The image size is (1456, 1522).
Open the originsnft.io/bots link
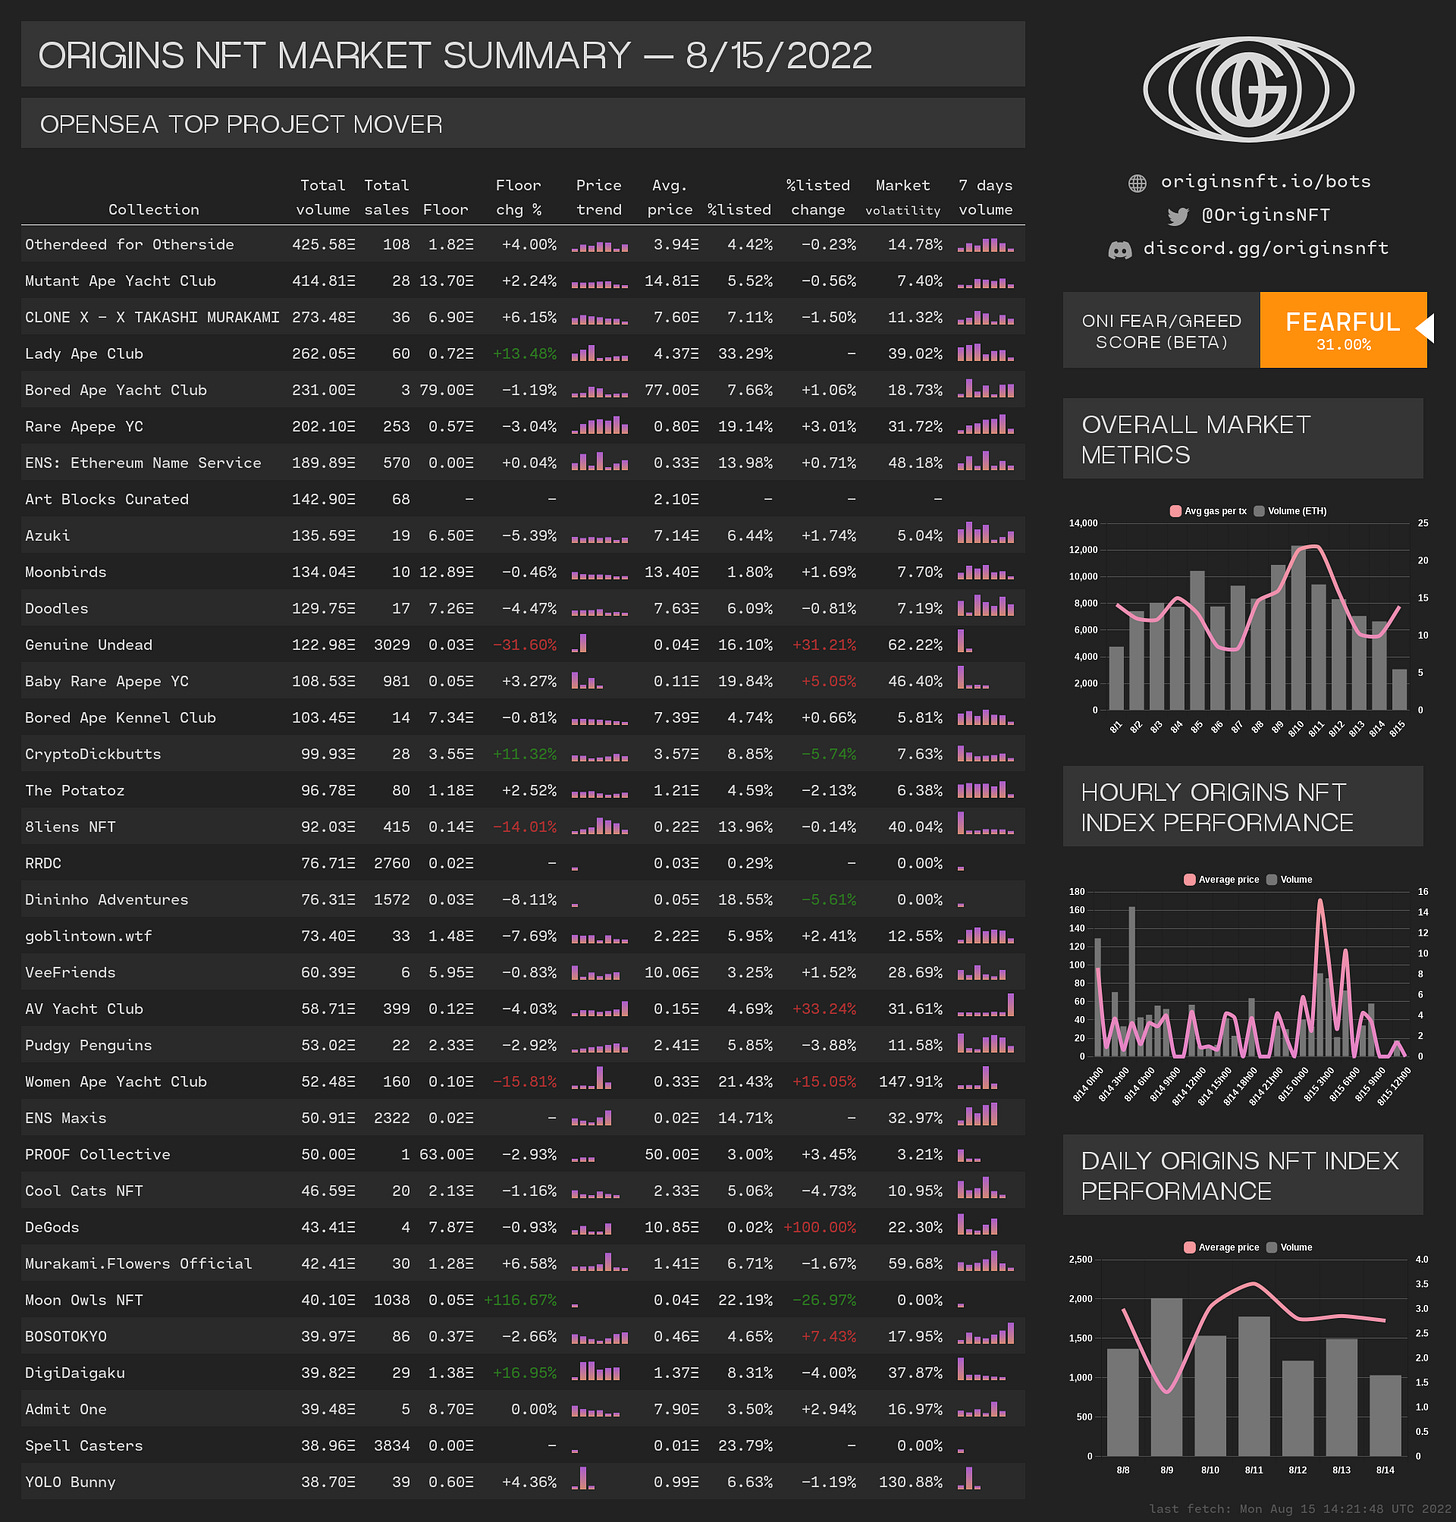click(1265, 182)
